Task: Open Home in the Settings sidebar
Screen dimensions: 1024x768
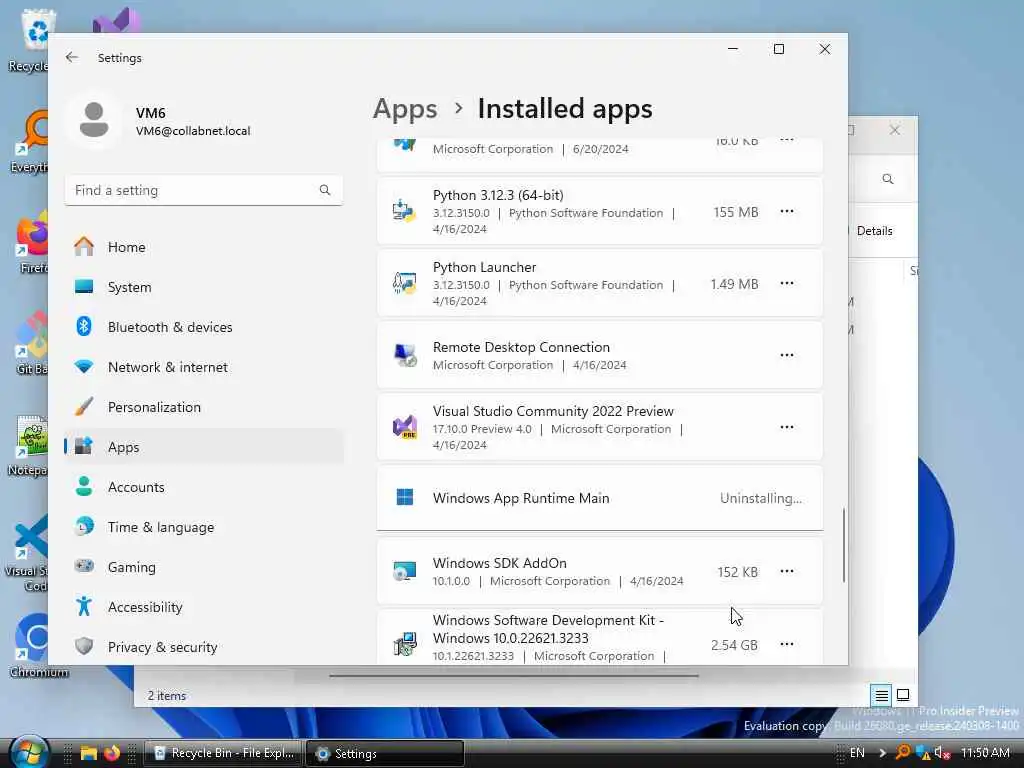Action: (x=204, y=247)
